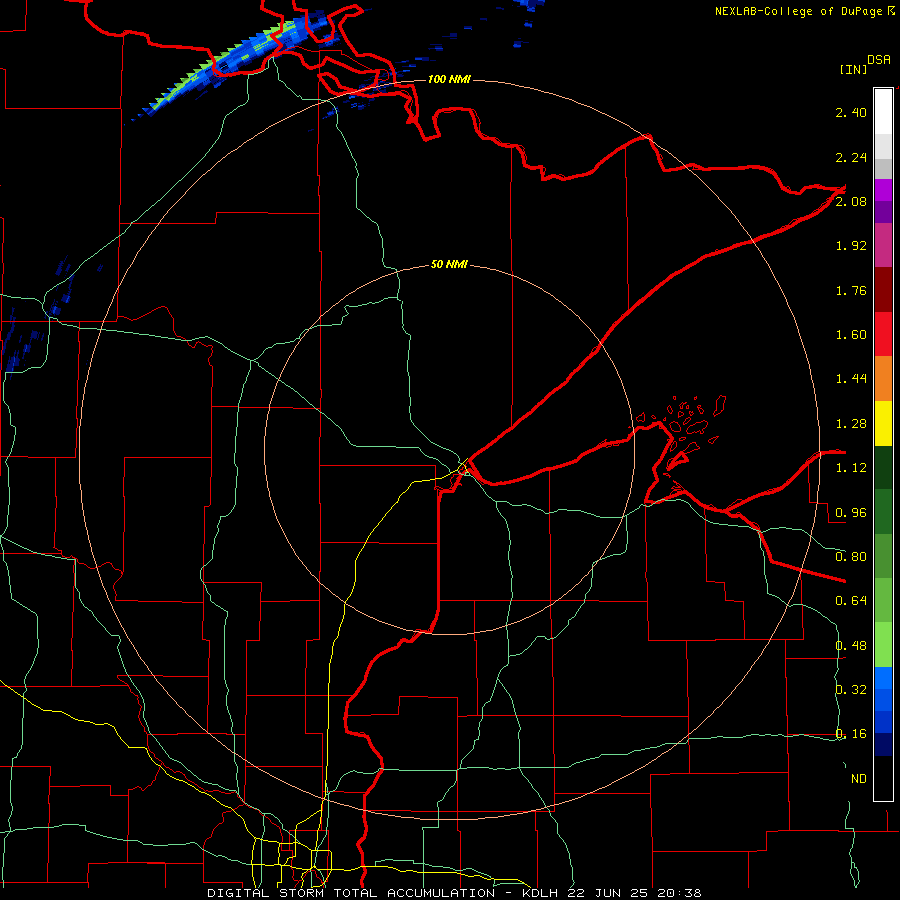Select the dark red legend swatch
The height and width of the screenshot is (900, 900).
coord(883,289)
